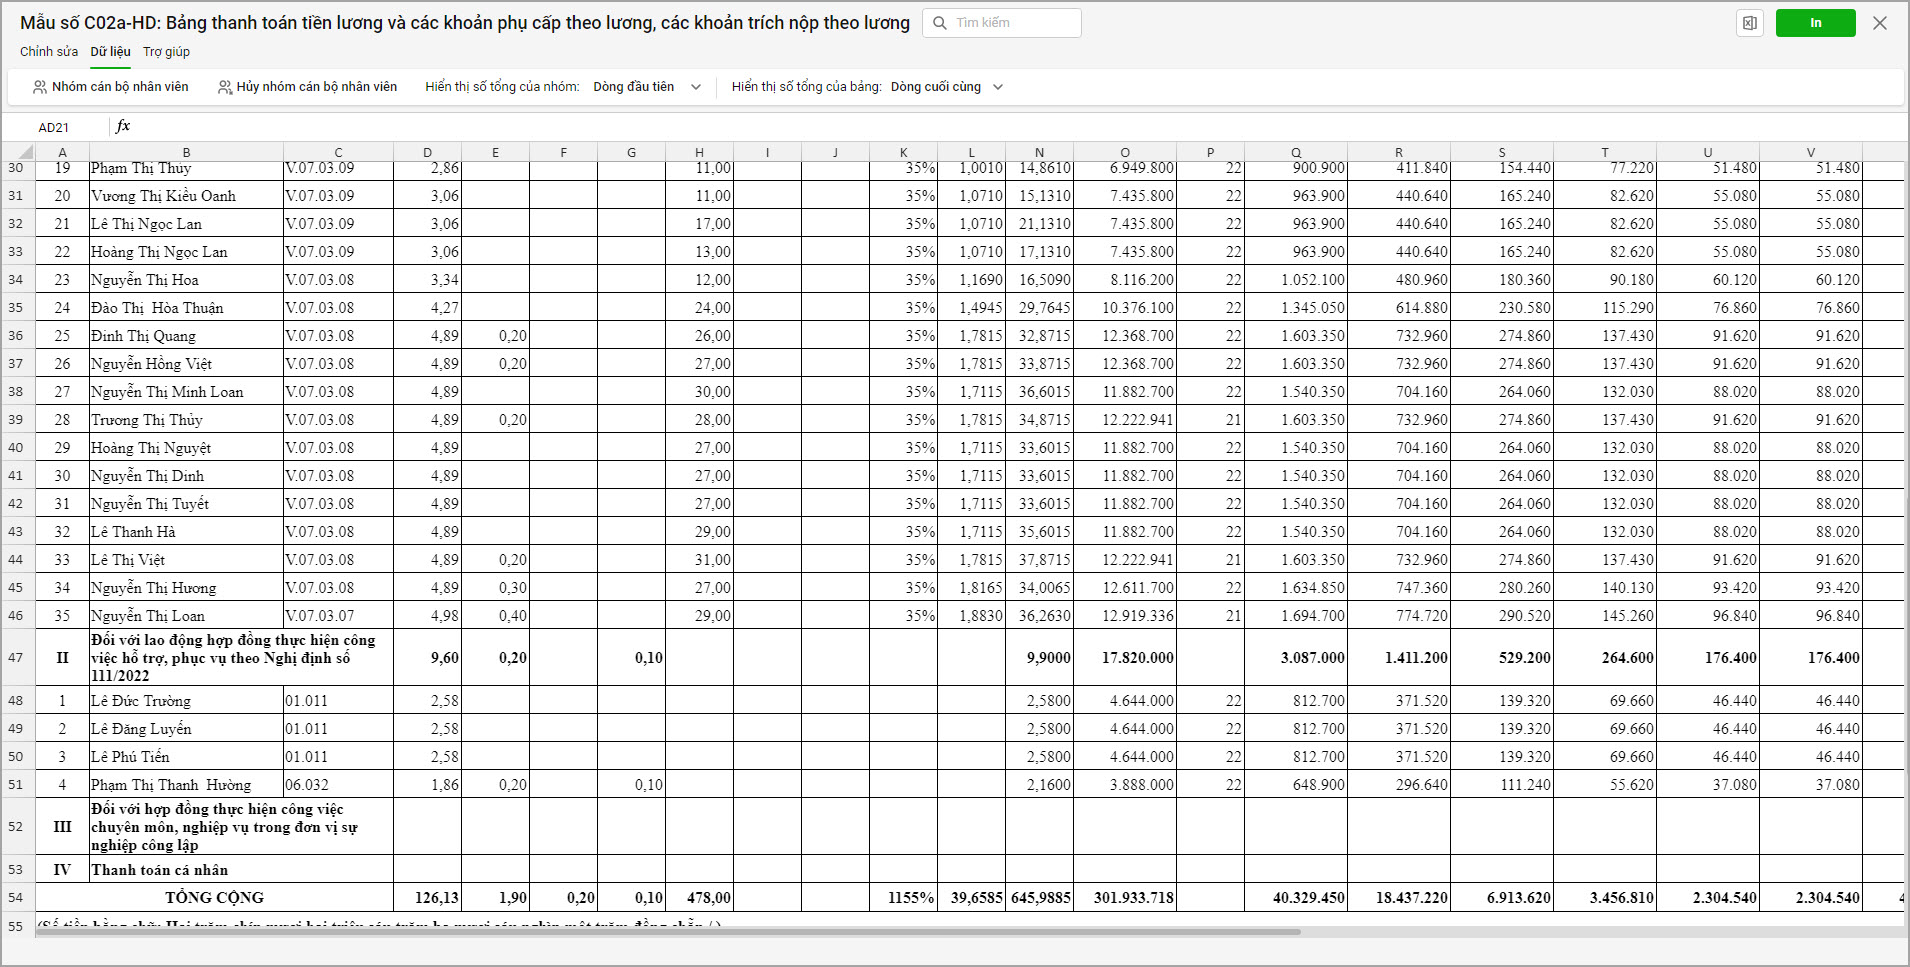The width and height of the screenshot is (1910, 967).
Task: Close the payroll report window
Action: tap(1880, 23)
